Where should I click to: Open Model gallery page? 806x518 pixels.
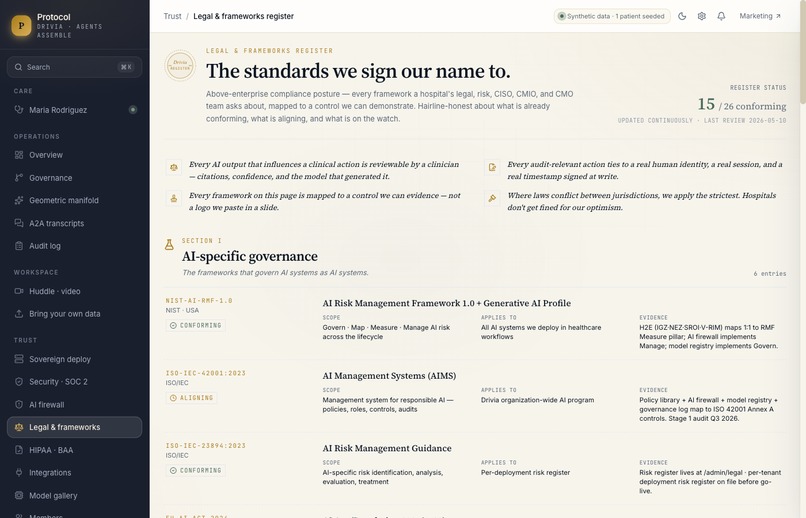point(75,495)
